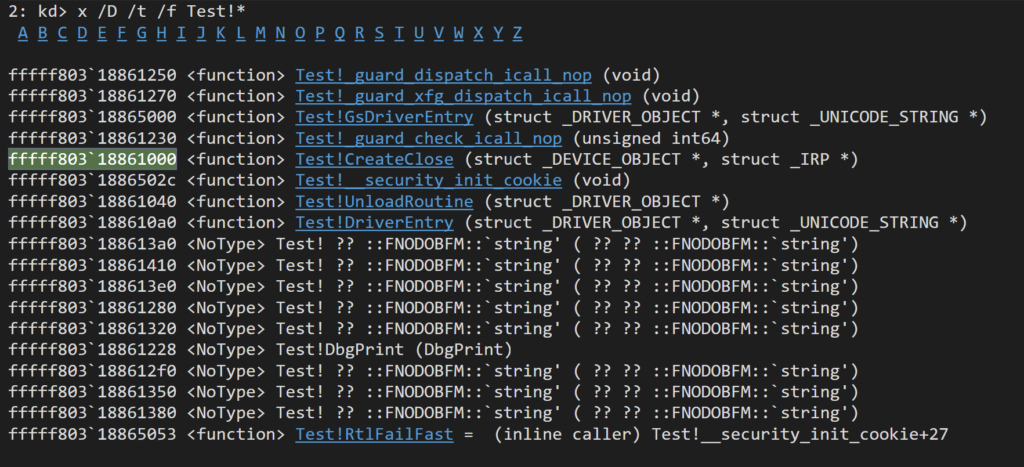1024x467 pixels.
Task: Filter symbols by letter M
Action: (261, 33)
